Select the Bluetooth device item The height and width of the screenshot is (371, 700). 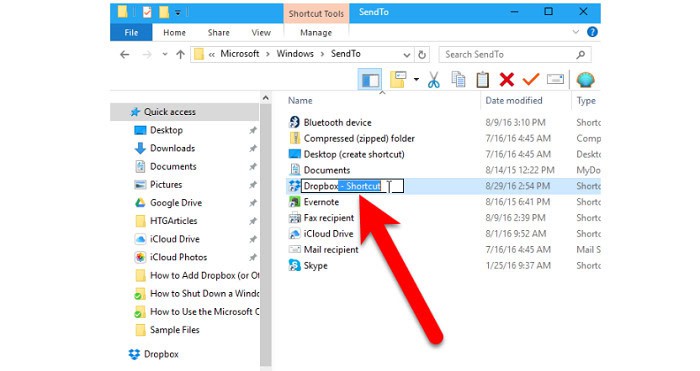pos(338,122)
